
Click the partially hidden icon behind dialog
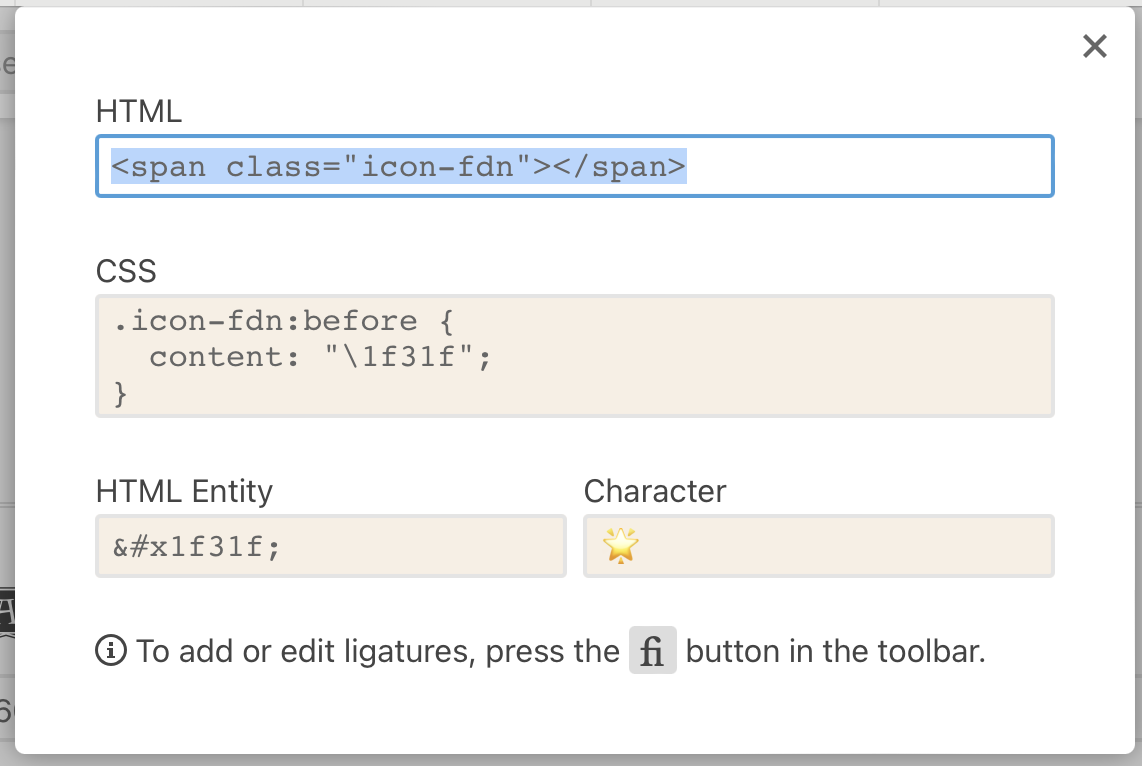(x=7, y=612)
